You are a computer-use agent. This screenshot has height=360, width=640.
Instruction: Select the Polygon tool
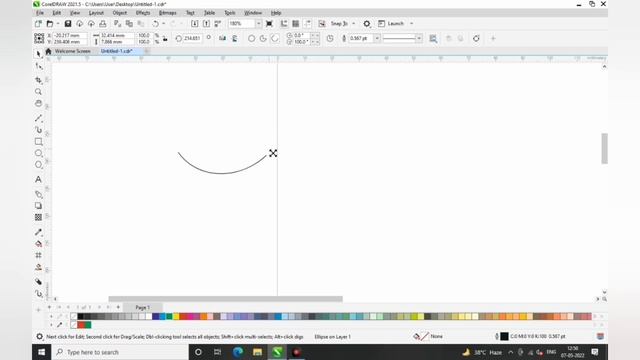(38, 165)
